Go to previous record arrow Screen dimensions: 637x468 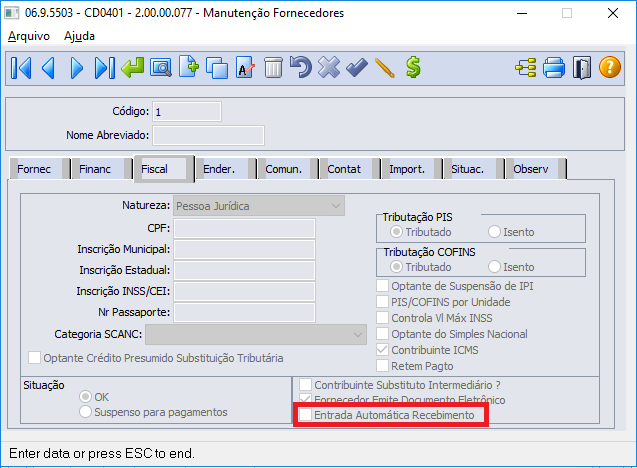48,68
